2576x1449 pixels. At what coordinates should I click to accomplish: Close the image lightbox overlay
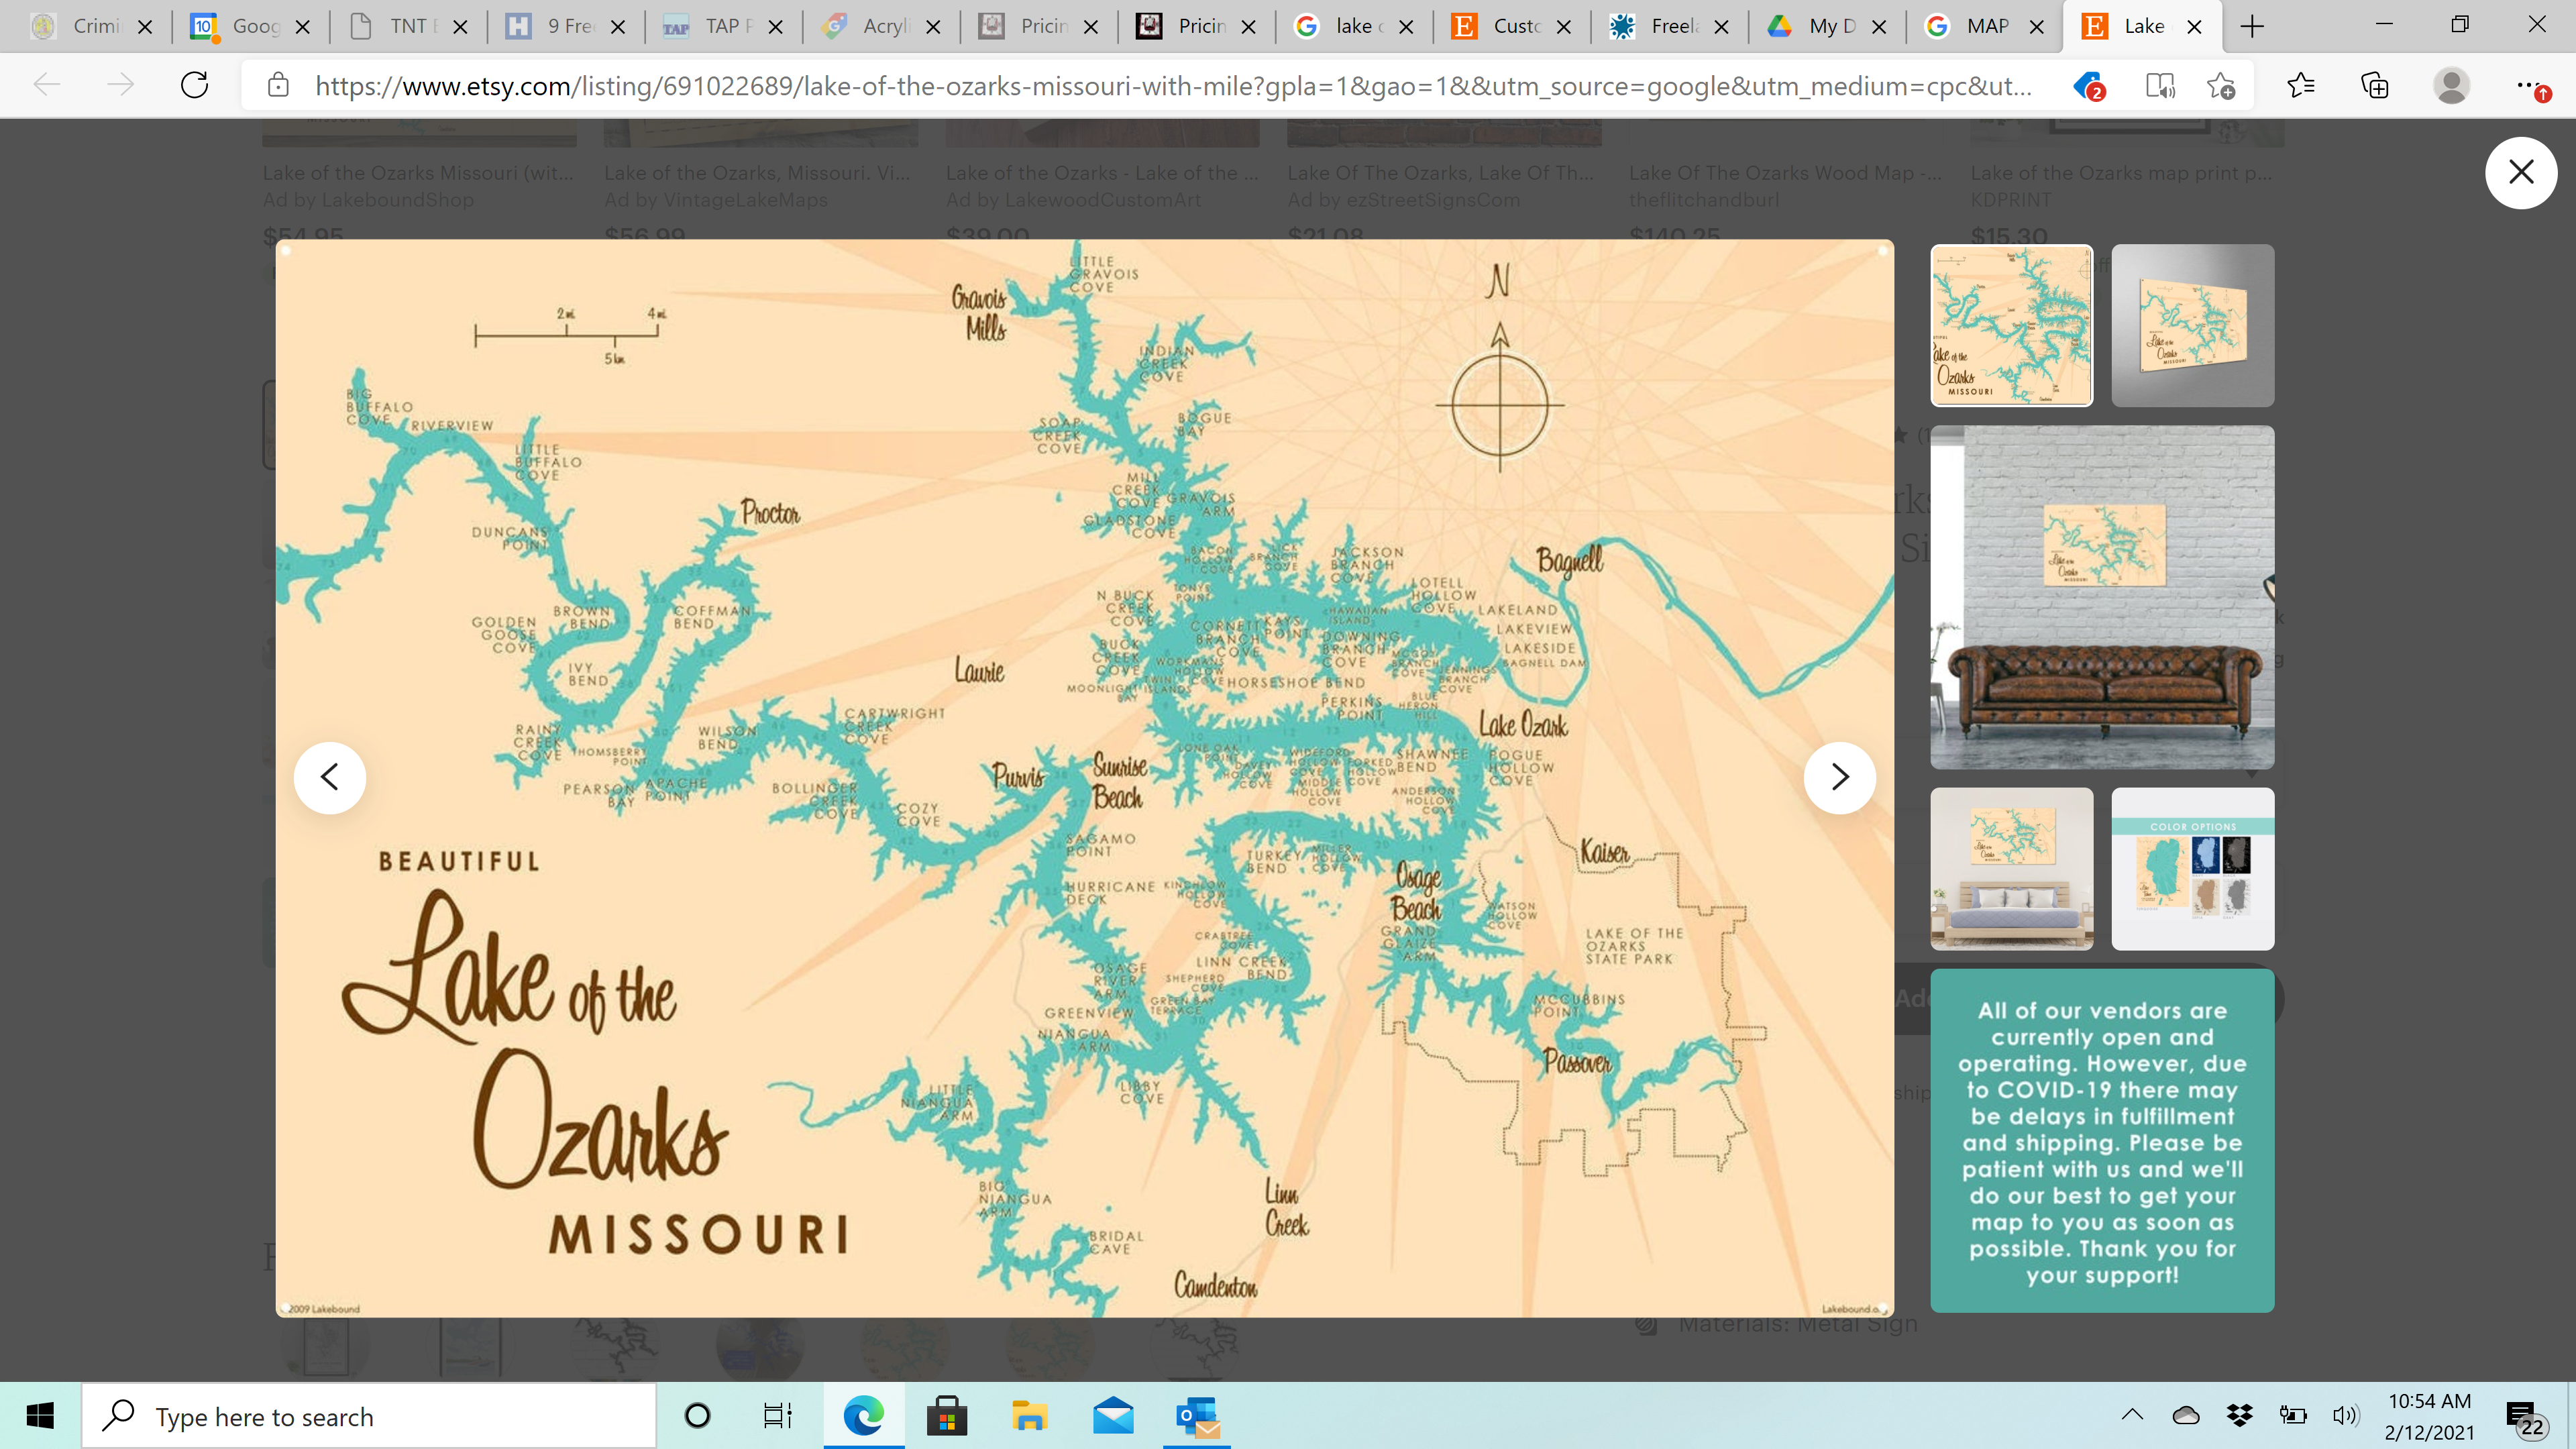2520,172
